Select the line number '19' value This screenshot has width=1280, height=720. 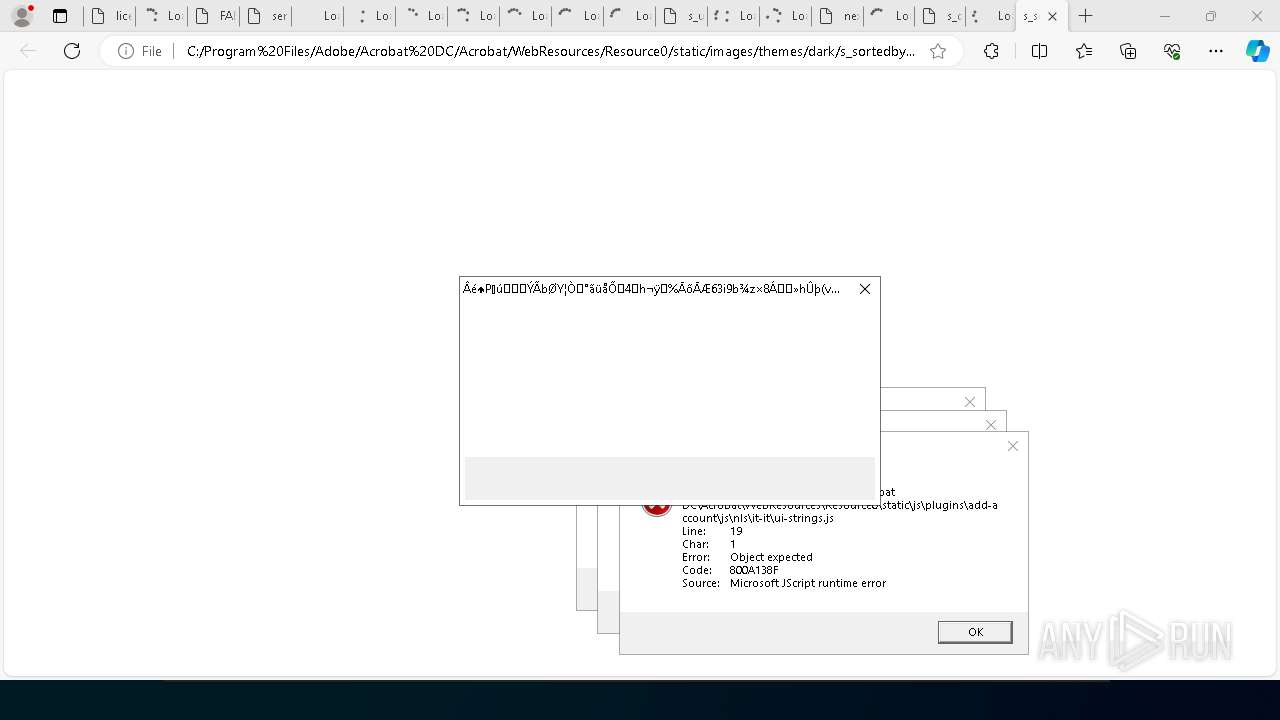(x=736, y=531)
